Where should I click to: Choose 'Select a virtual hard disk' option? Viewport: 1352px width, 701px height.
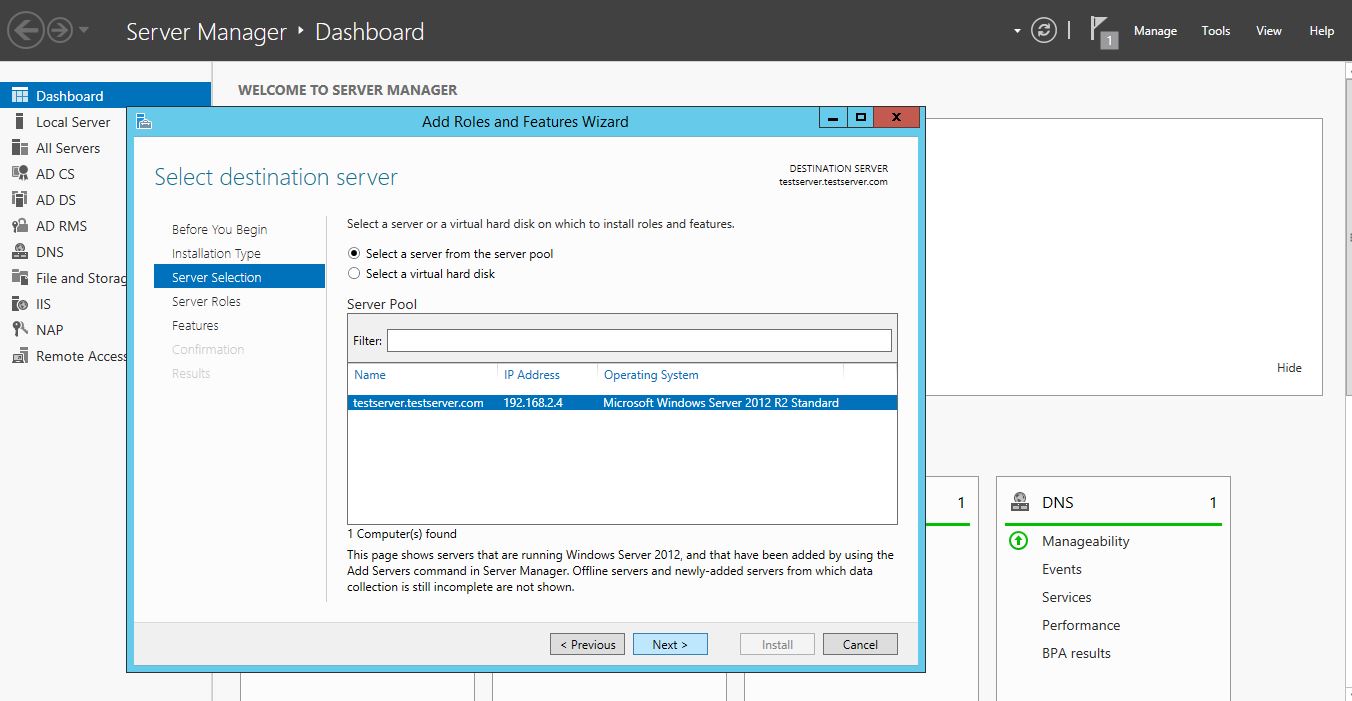click(x=354, y=274)
